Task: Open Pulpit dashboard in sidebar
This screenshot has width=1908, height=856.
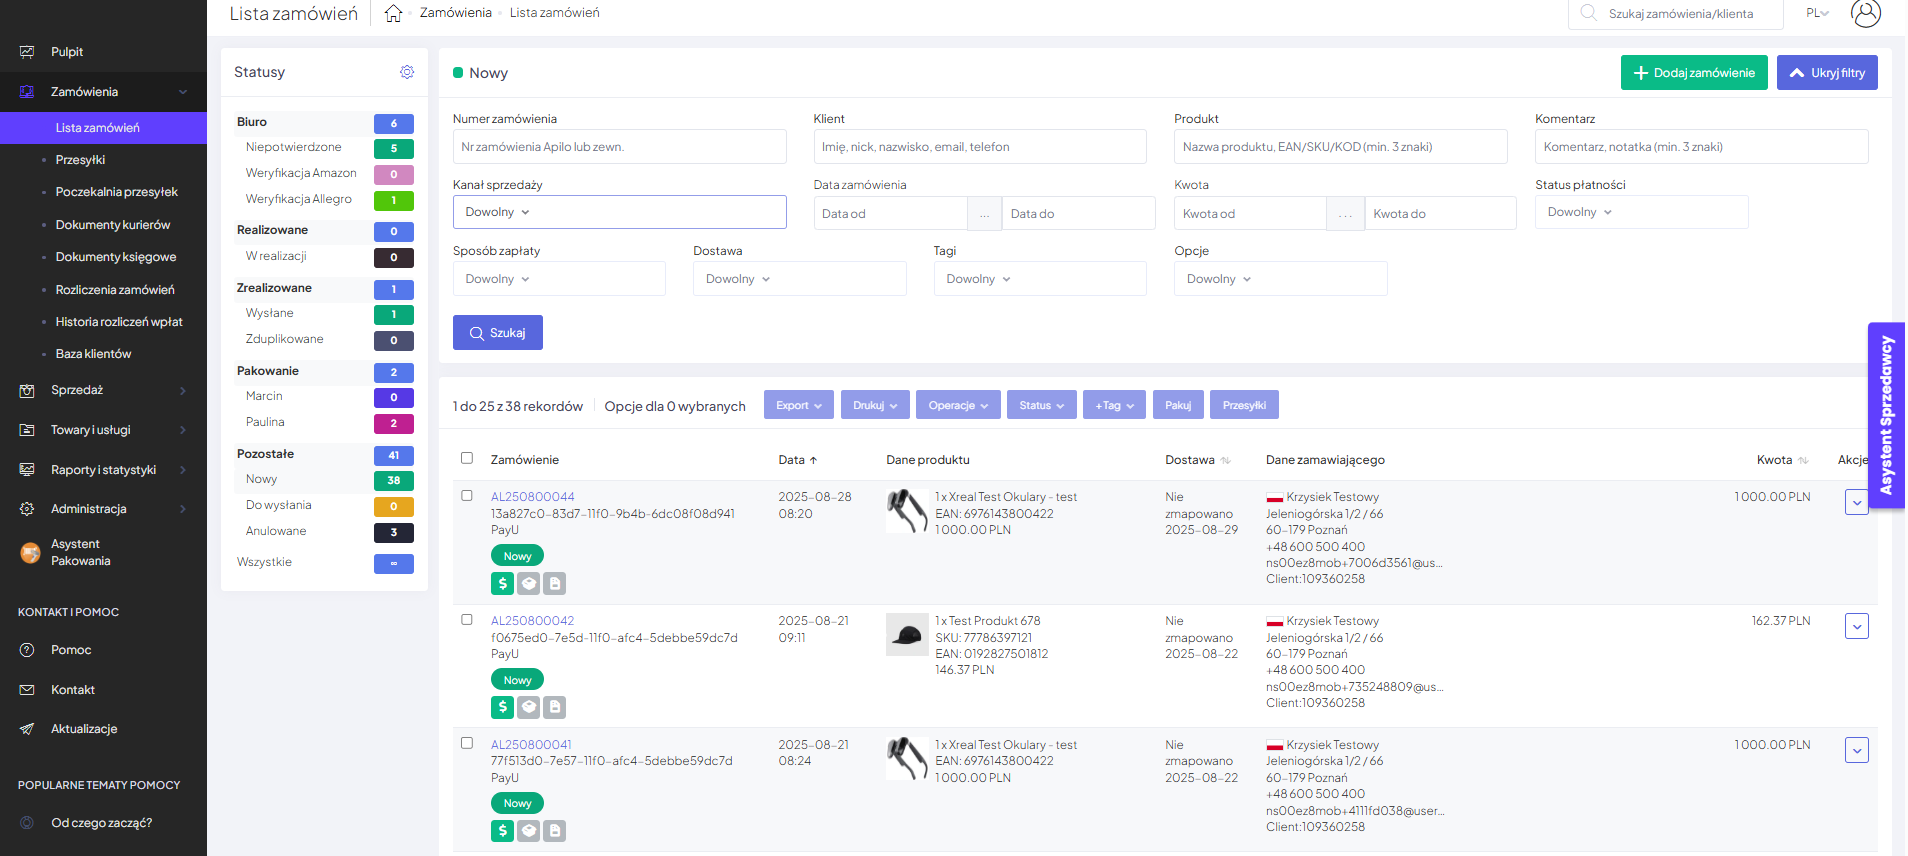Action: point(67,52)
